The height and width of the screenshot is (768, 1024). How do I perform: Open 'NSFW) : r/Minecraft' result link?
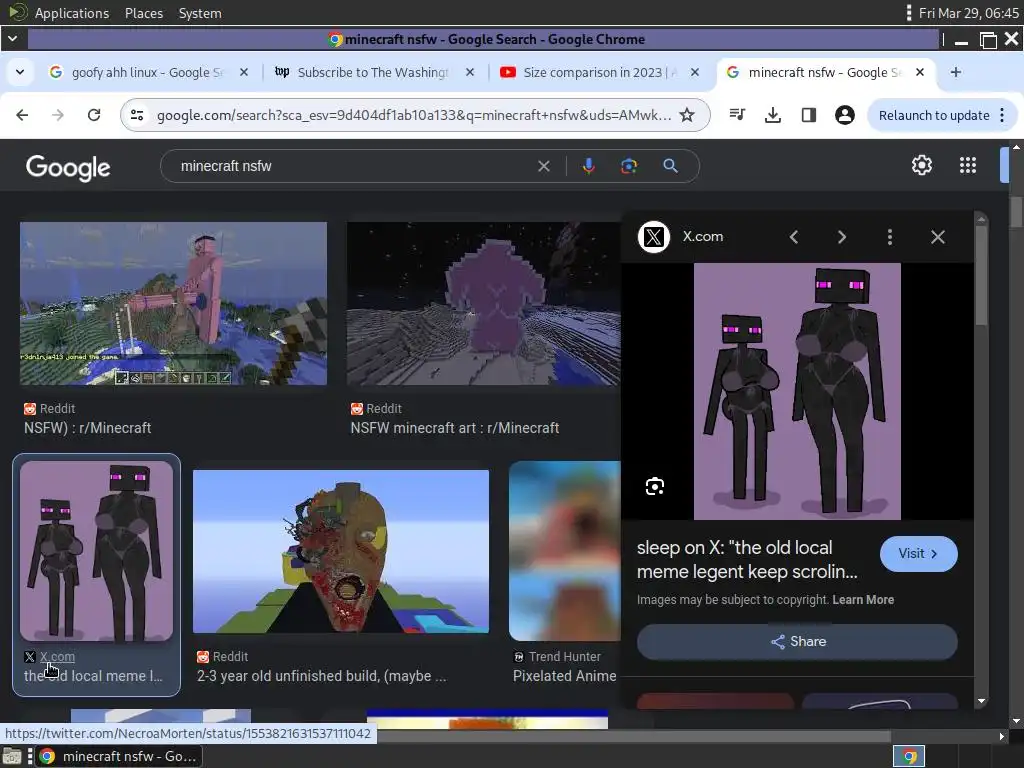coord(88,428)
